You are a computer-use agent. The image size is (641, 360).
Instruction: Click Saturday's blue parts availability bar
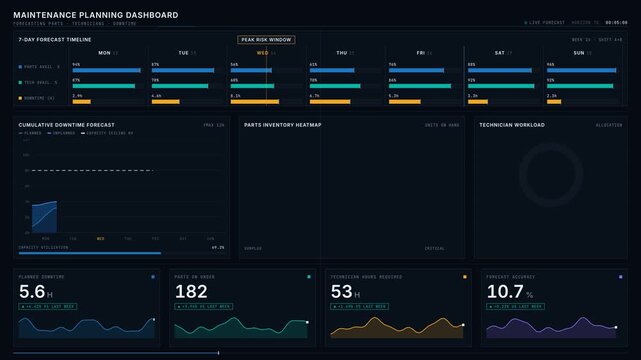coord(500,70)
